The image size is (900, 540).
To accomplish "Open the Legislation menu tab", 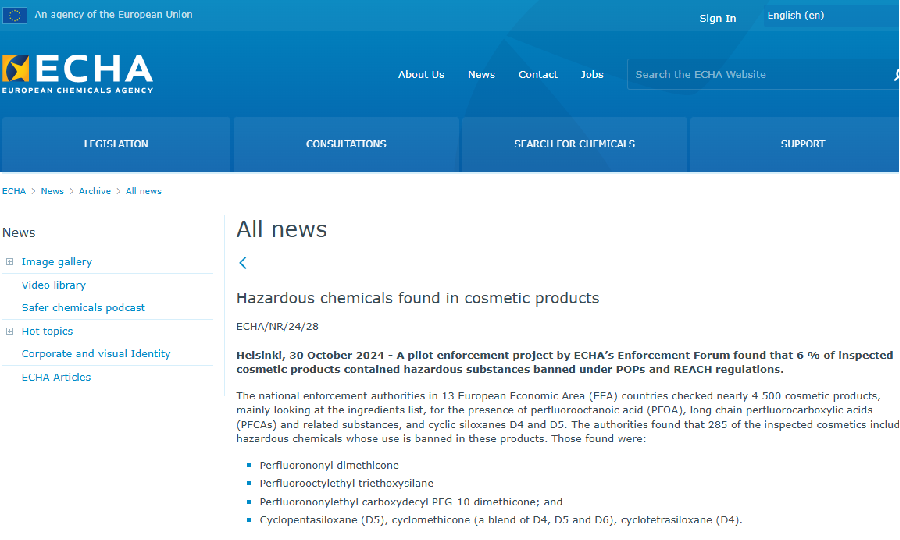I will pos(116,144).
